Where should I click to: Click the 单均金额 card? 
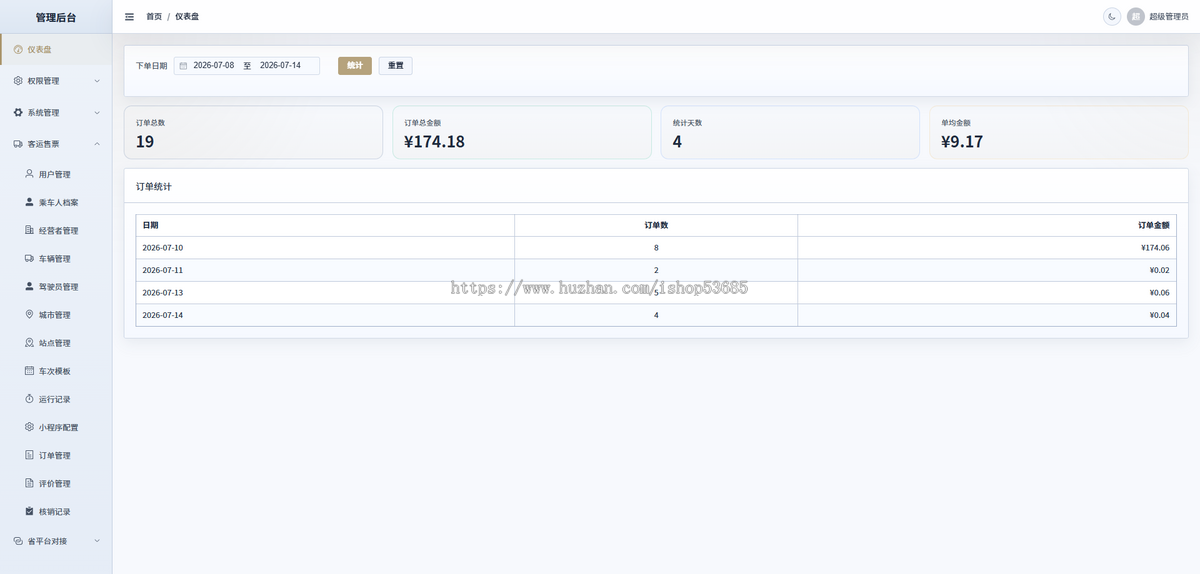(x=1059, y=132)
